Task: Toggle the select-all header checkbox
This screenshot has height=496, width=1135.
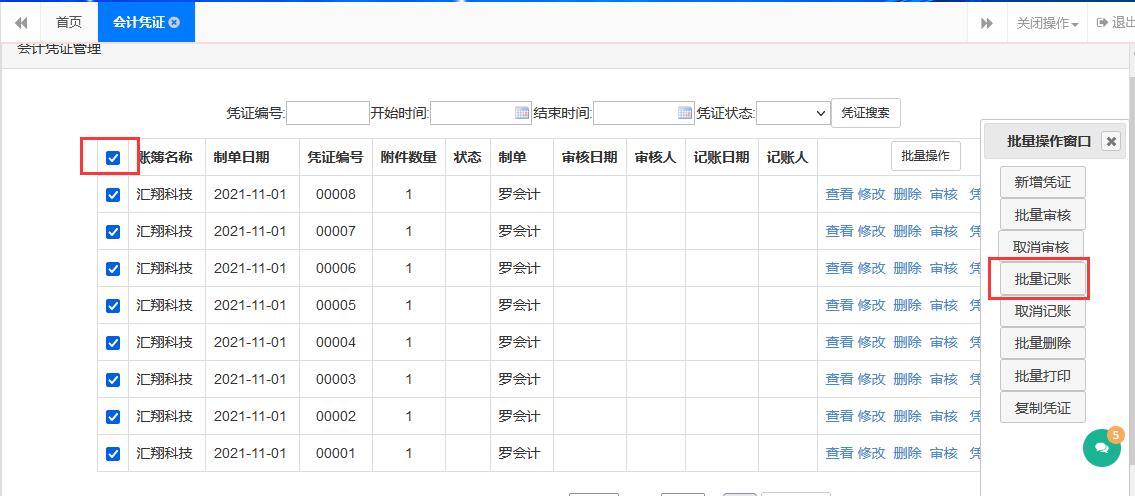Action: [113, 158]
